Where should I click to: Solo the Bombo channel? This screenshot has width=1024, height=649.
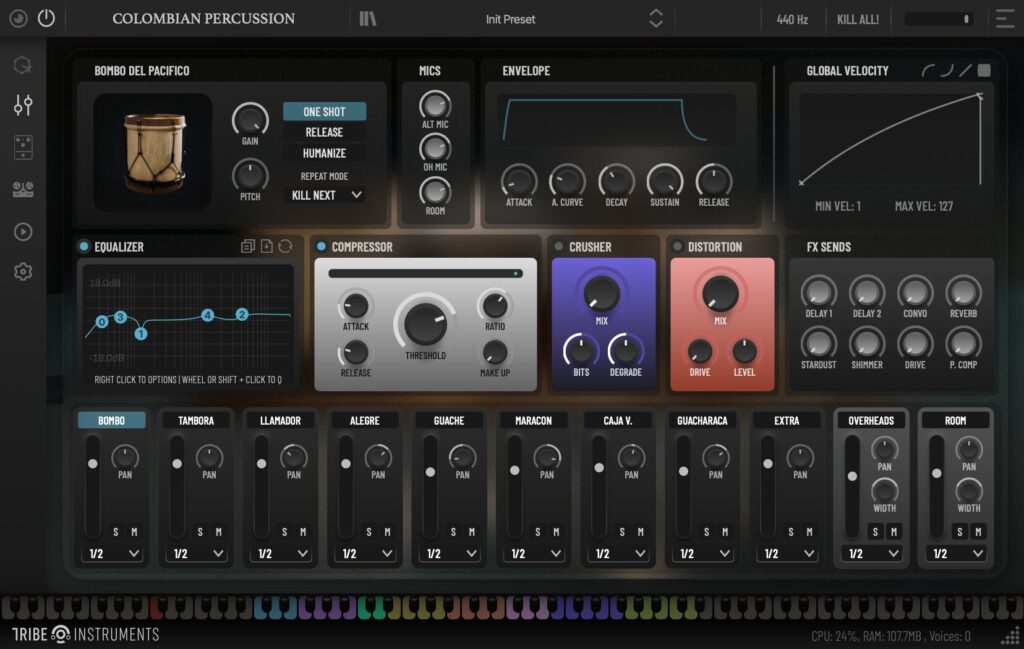click(116, 532)
